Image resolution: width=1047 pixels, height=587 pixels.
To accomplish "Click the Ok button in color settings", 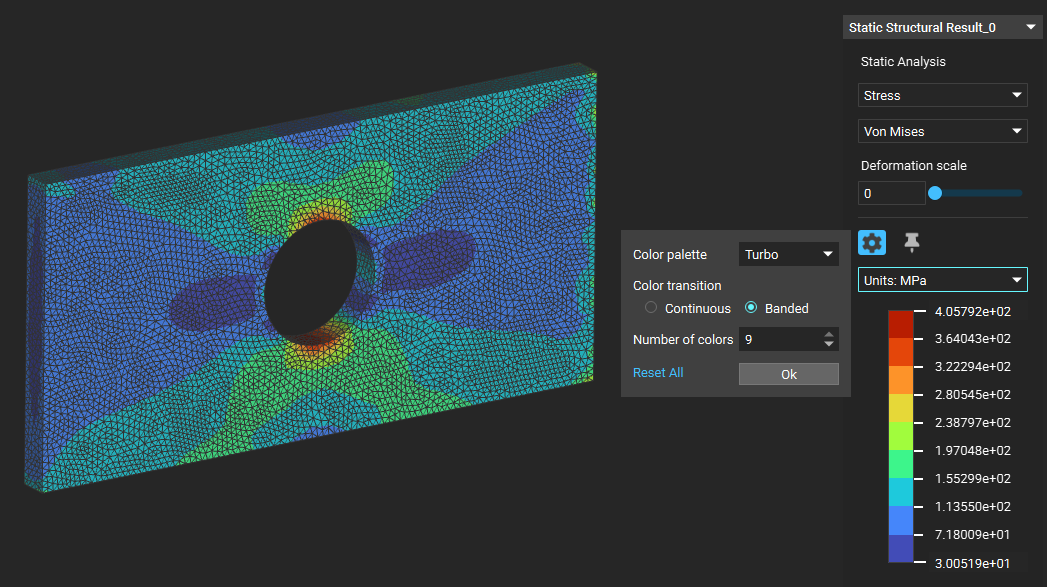I will (789, 375).
